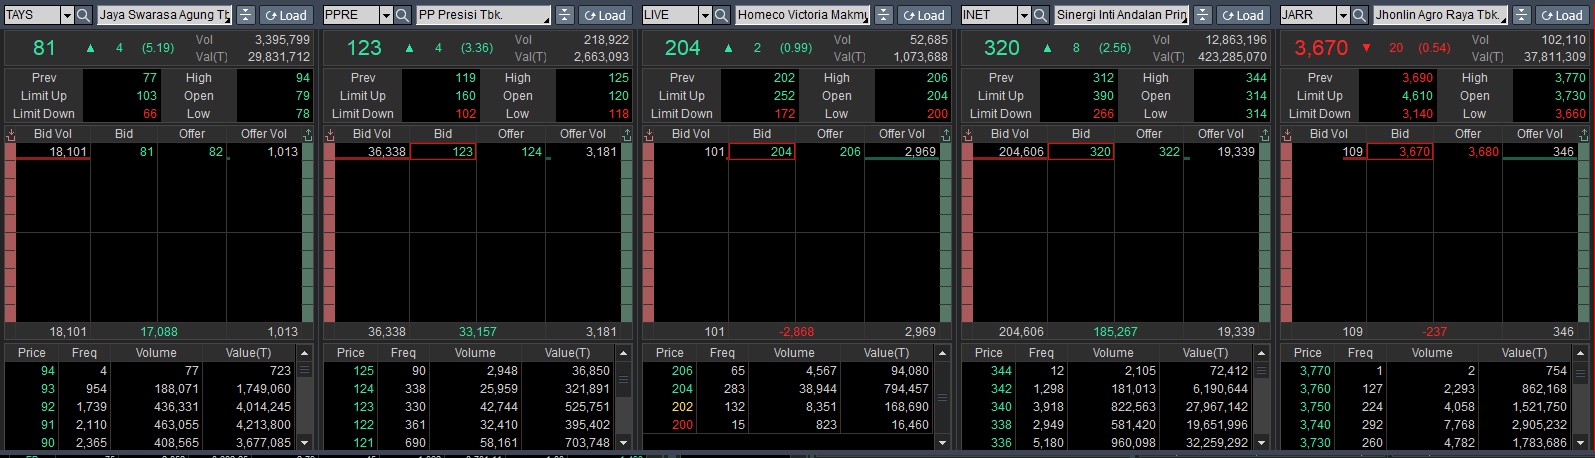This screenshot has height=458, width=1595.
Task: Select the Freq column header in INET trade table
Action: (x=1041, y=353)
